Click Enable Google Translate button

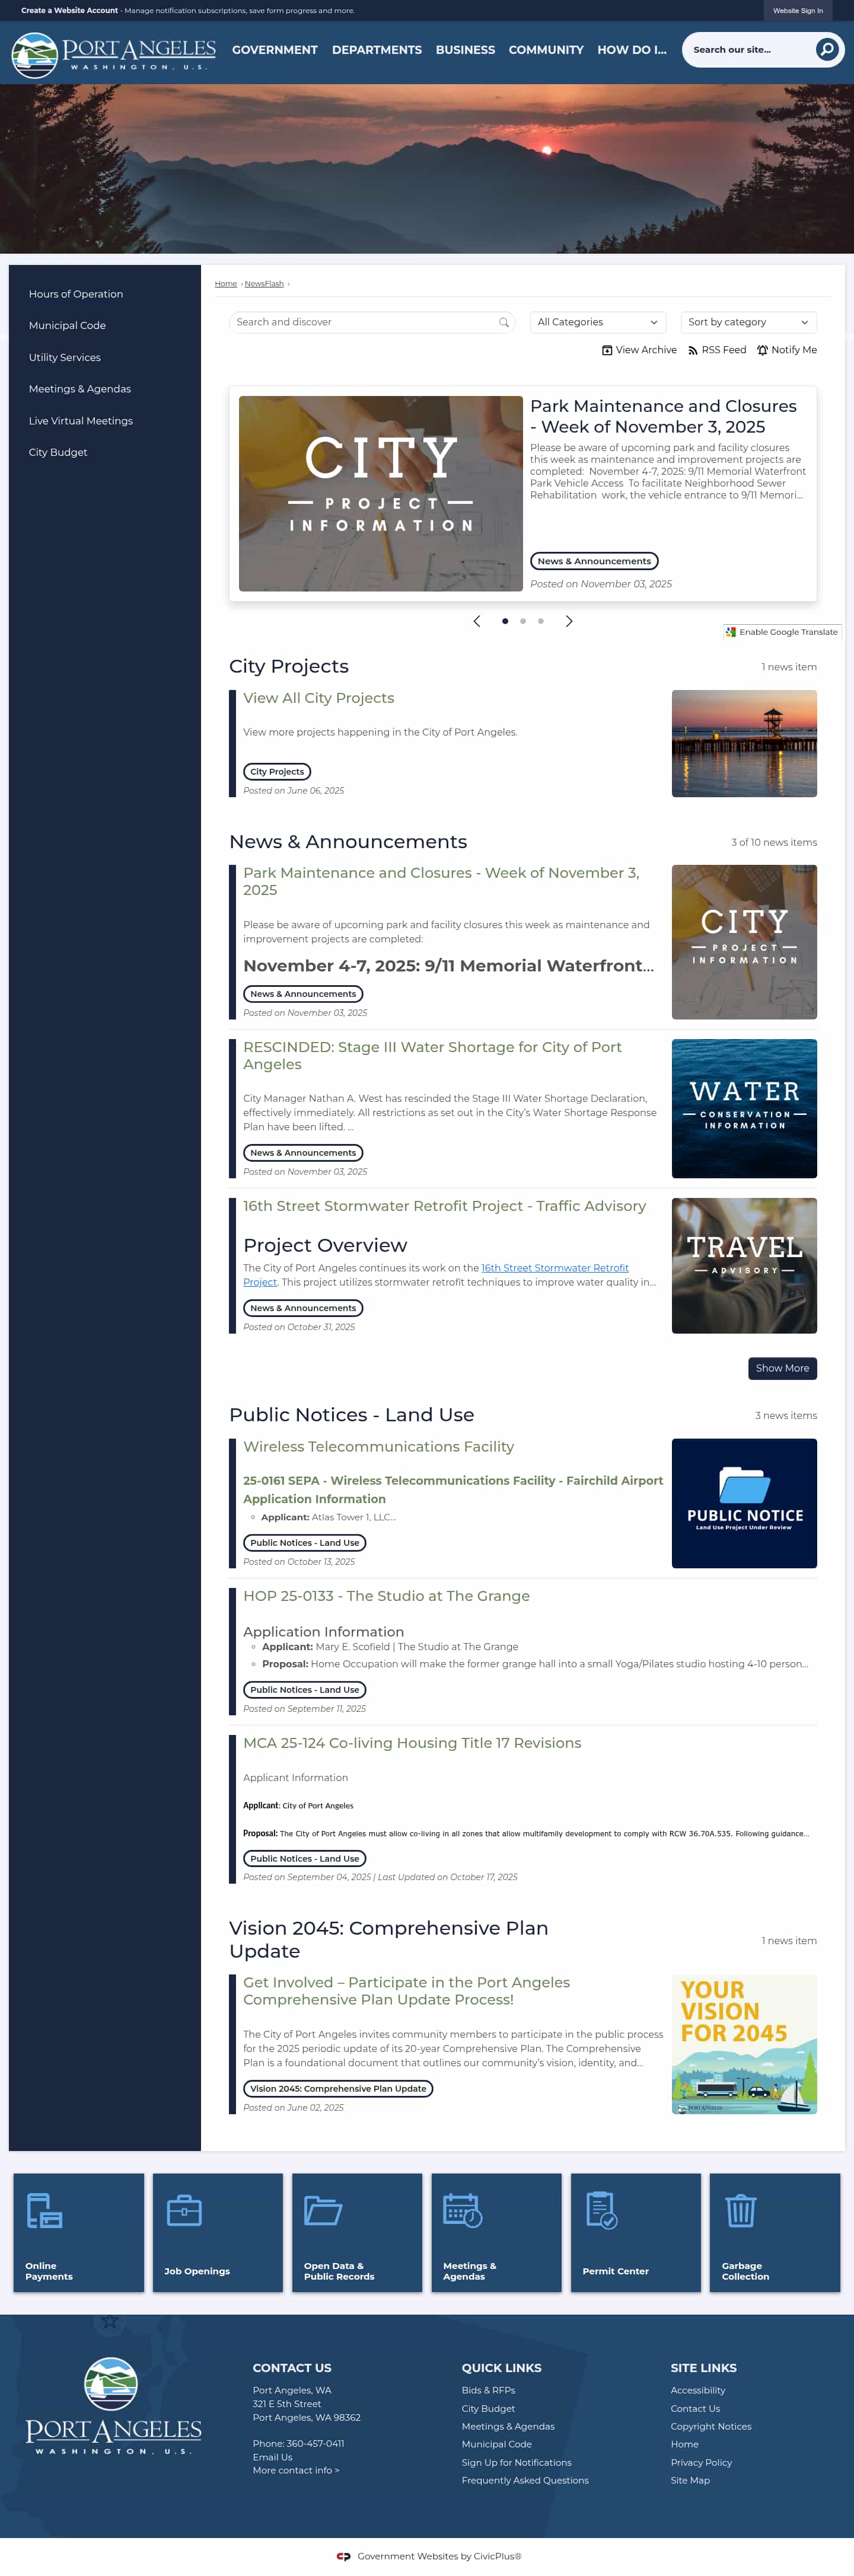782,632
